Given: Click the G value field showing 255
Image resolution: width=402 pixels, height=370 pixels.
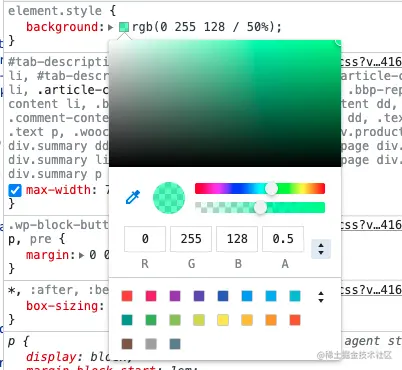Looking at the screenshot, I should [191, 239].
